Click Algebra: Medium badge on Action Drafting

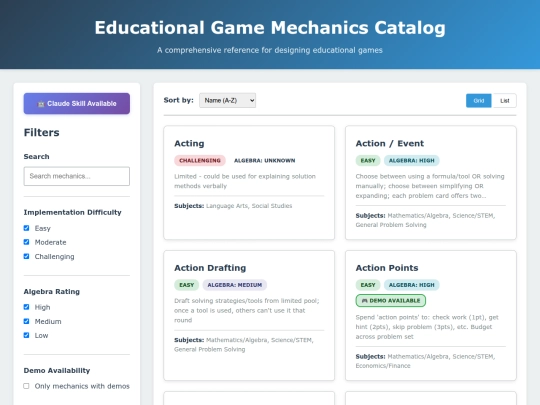pyautogui.click(x=235, y=285)
